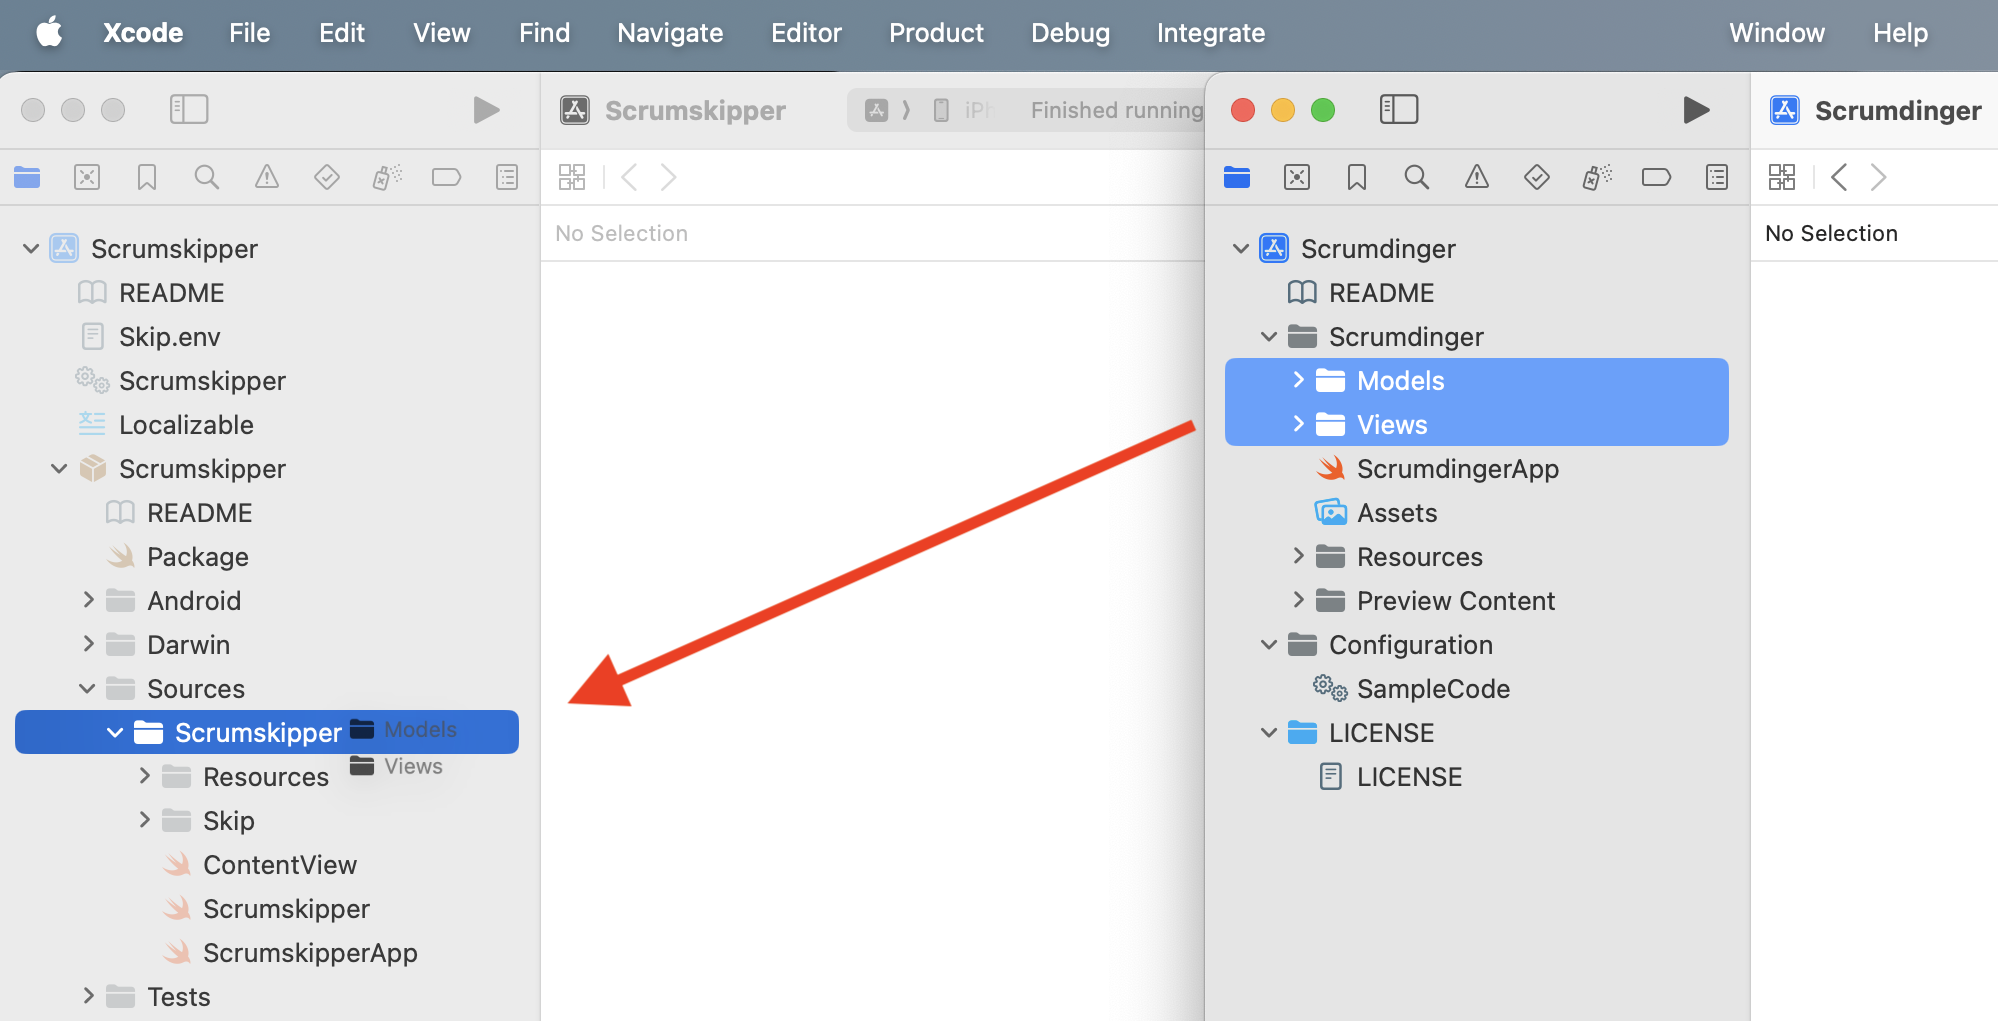Viewport: 1998px width, 1021px height.
Task: Open the Product menu
Action: coord(936,32)
